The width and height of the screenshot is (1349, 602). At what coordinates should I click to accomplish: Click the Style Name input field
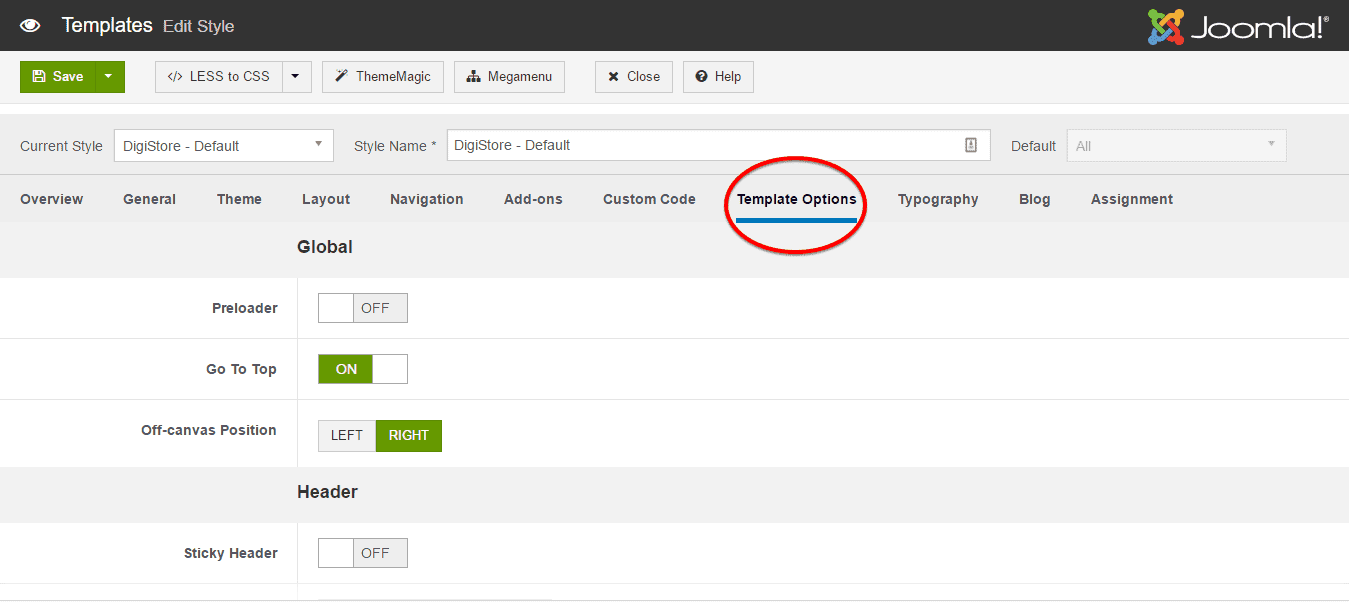(700, 145)
